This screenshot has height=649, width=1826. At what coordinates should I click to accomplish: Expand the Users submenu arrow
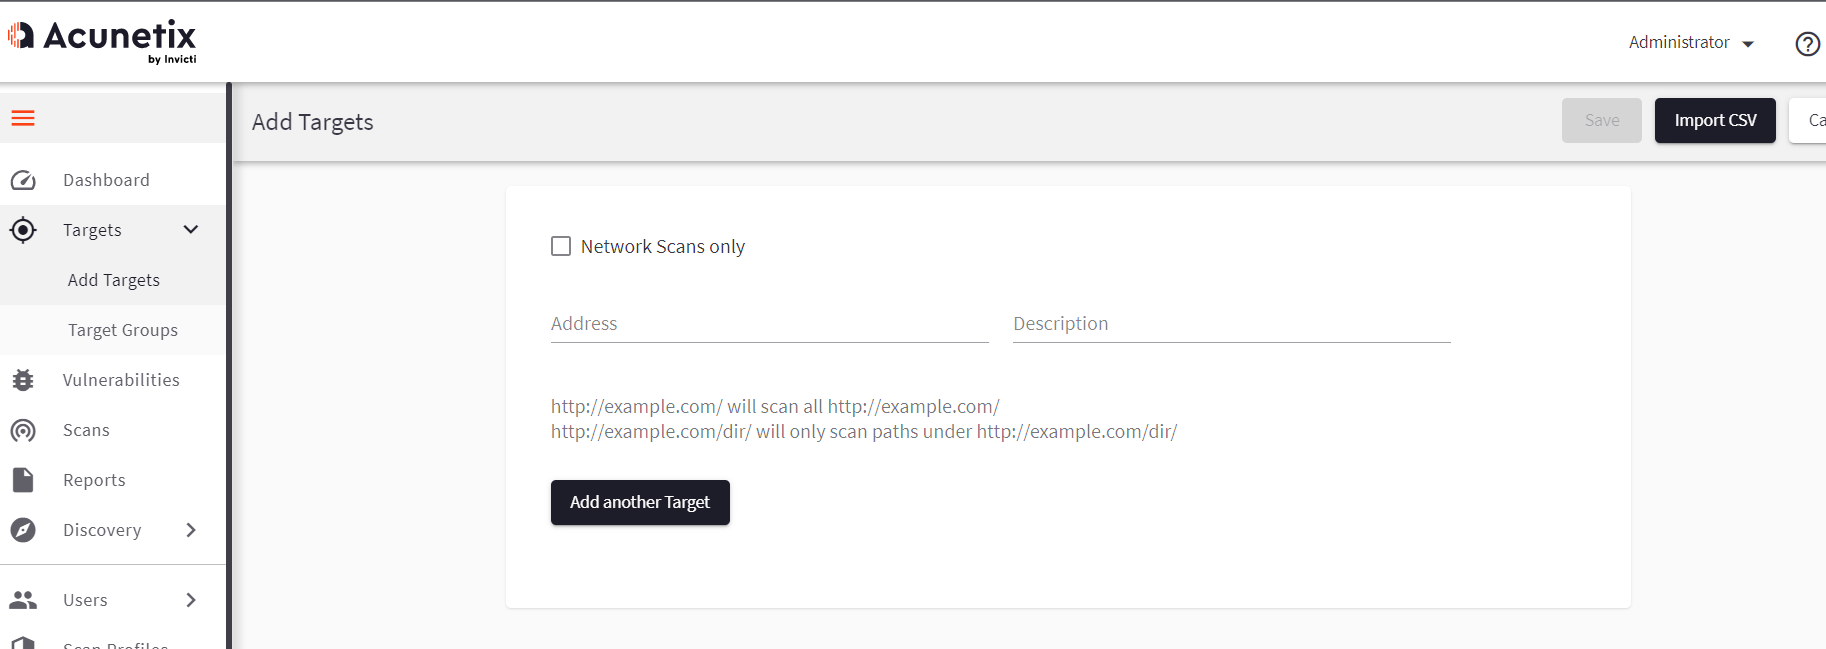coord(191,600)
